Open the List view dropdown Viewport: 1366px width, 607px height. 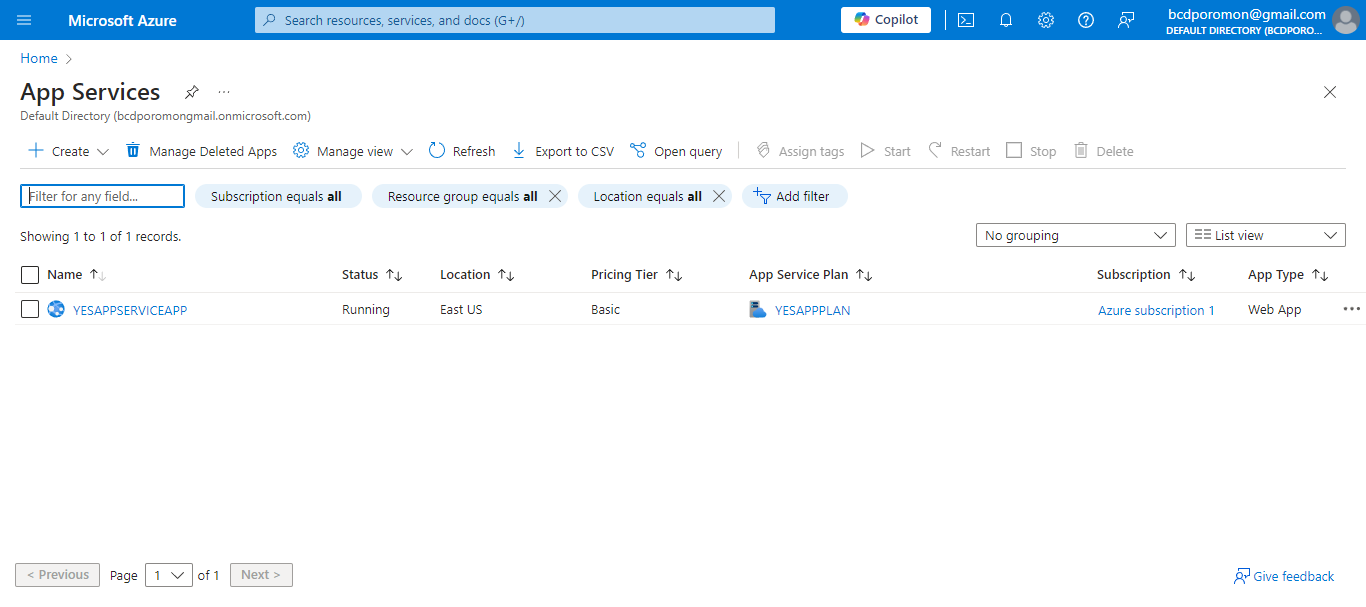pos(1266,235)
